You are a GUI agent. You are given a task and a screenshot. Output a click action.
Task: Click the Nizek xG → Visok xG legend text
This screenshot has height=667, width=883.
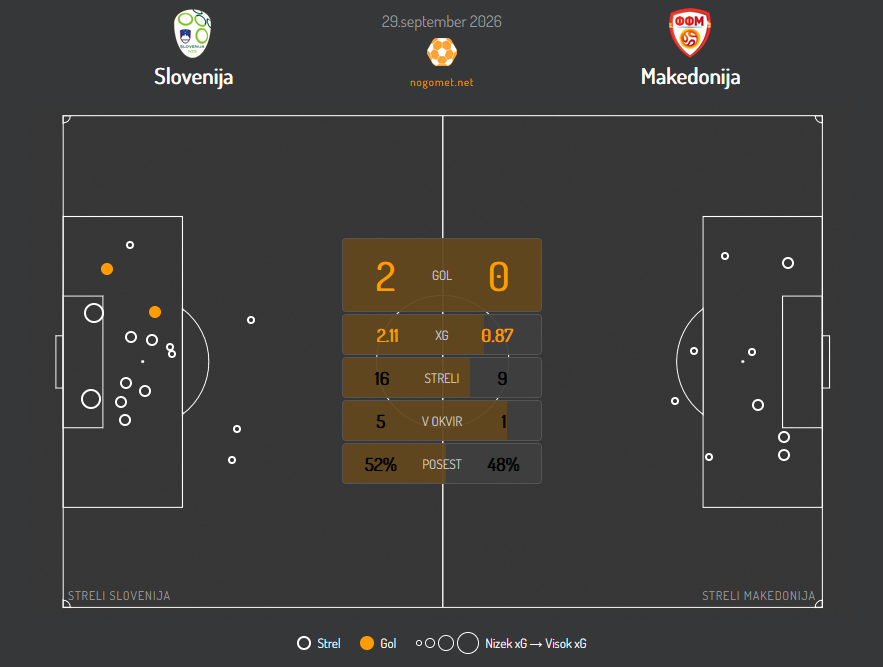[x=536, y=643]
